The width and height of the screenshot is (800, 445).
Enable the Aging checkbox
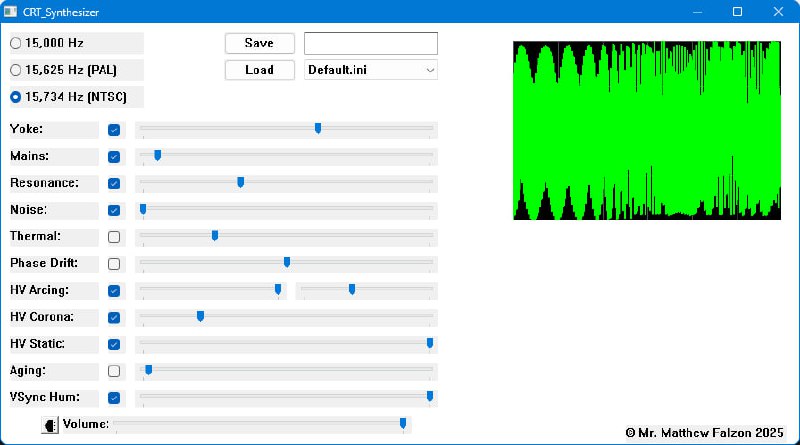114,371
